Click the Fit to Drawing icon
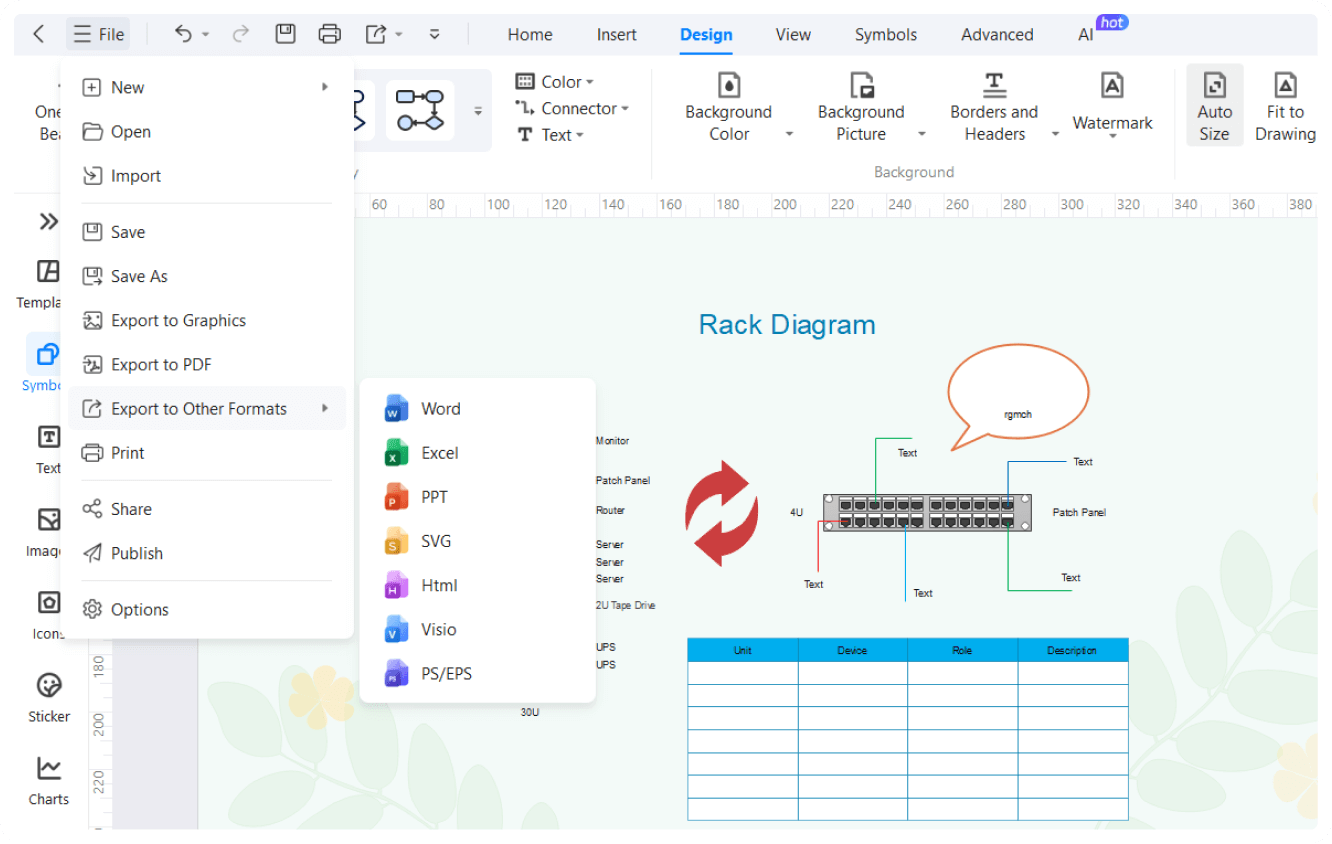This screenshot has width=1332, height=844. pyautogui.click(x=1285, y=86)
